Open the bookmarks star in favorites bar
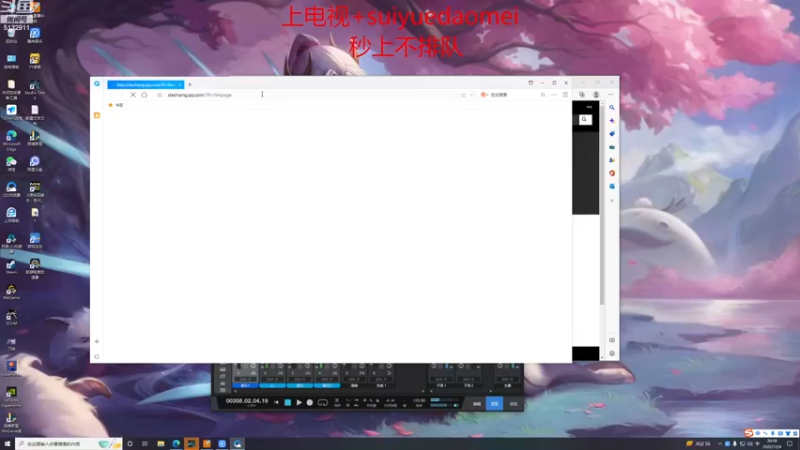This screenshot has height=450, width=800. [x=110, y=105]
